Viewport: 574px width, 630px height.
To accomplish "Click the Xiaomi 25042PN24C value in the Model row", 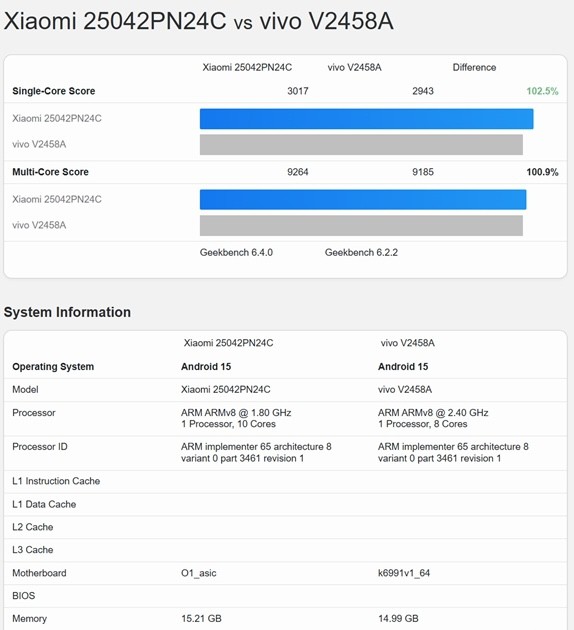I will 225,390.
